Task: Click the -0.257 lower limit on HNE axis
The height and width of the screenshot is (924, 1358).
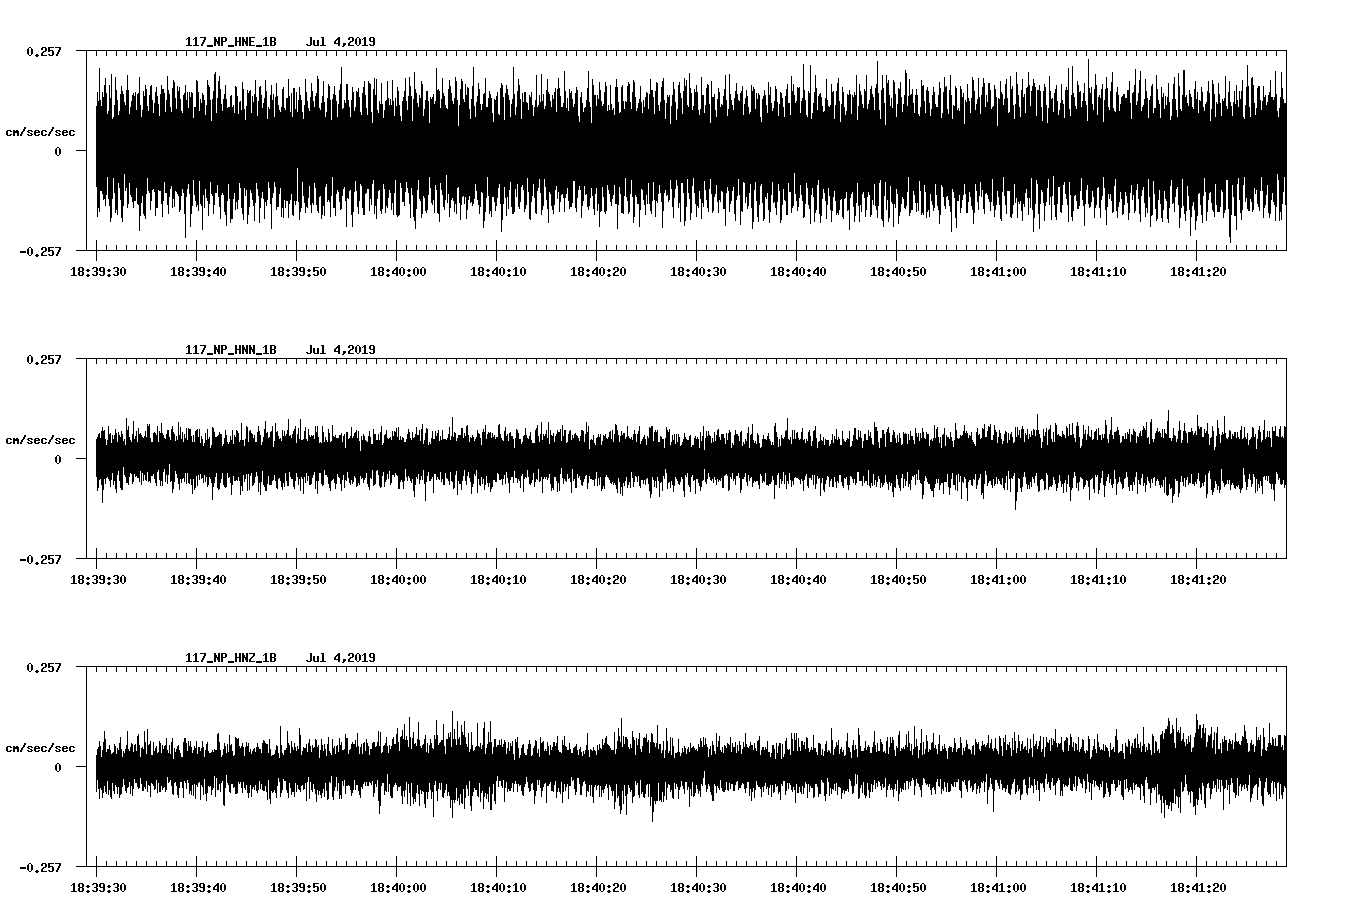Action: click(40, 251)
